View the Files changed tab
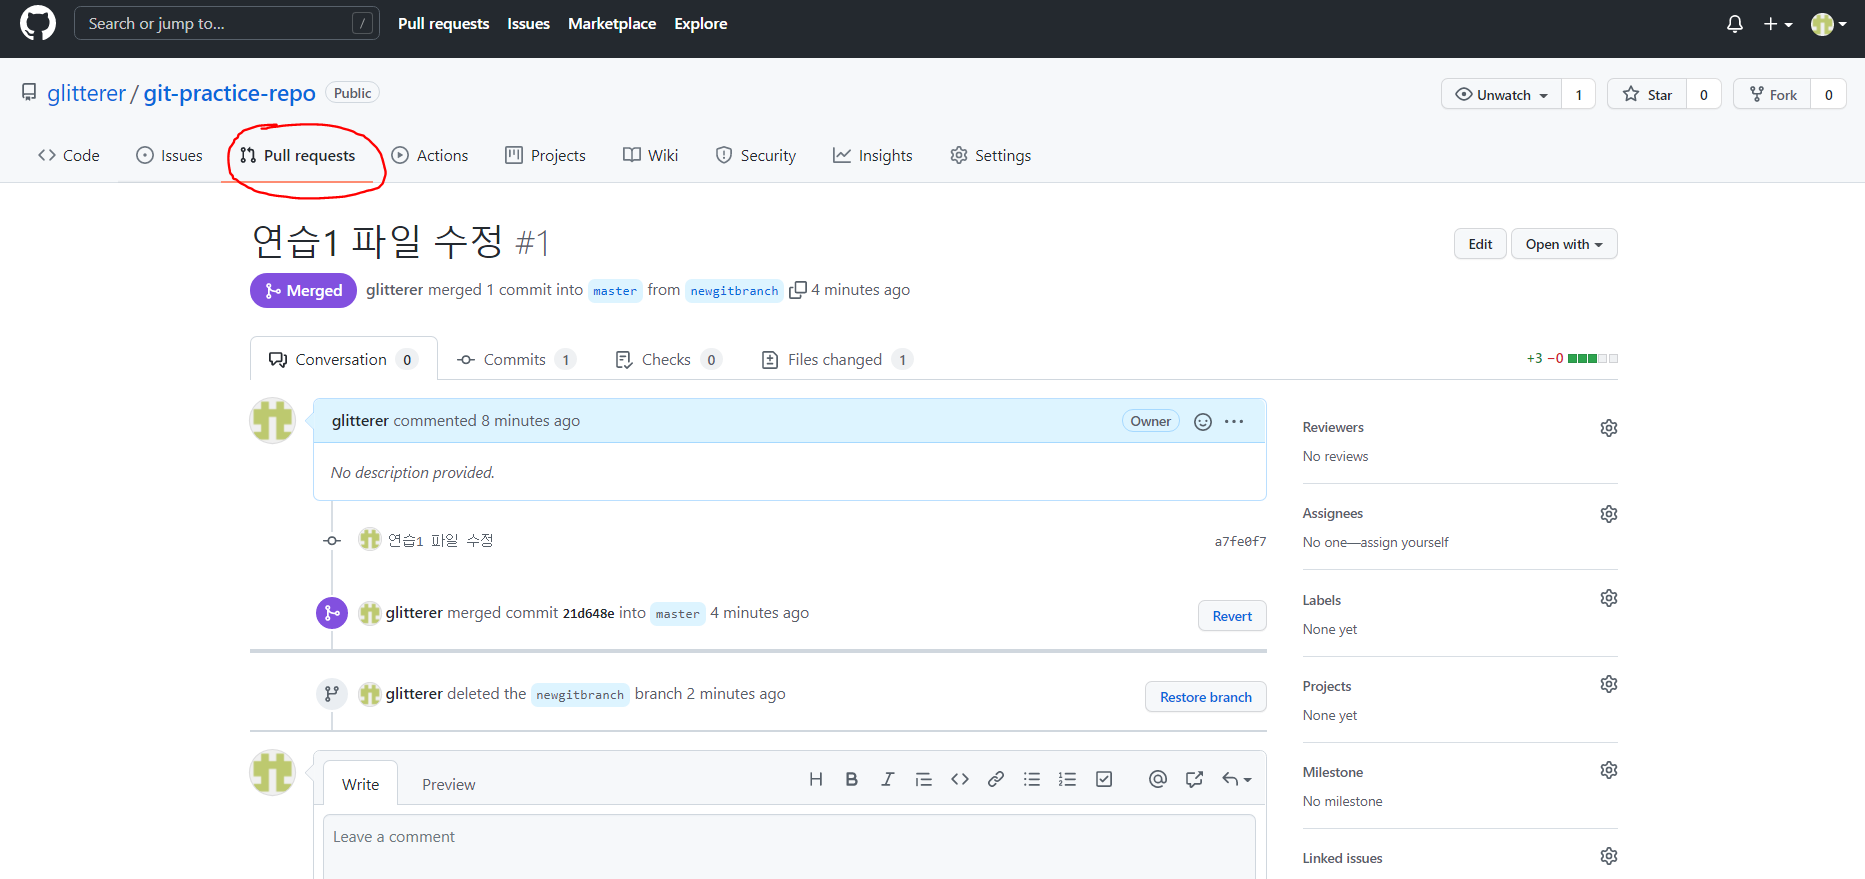Viewport: 1865px width, 879px height. 837,359
